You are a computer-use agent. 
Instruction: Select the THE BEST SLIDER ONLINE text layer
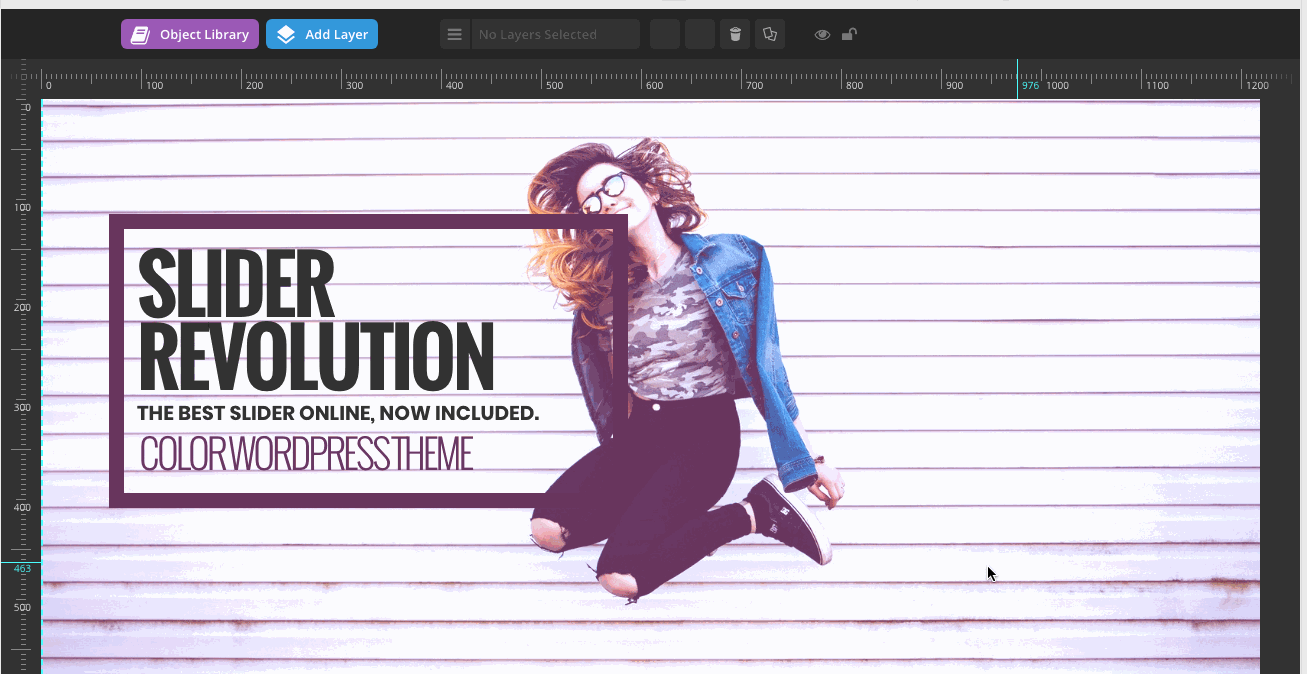pyautogui.click(x=337, y=413)
